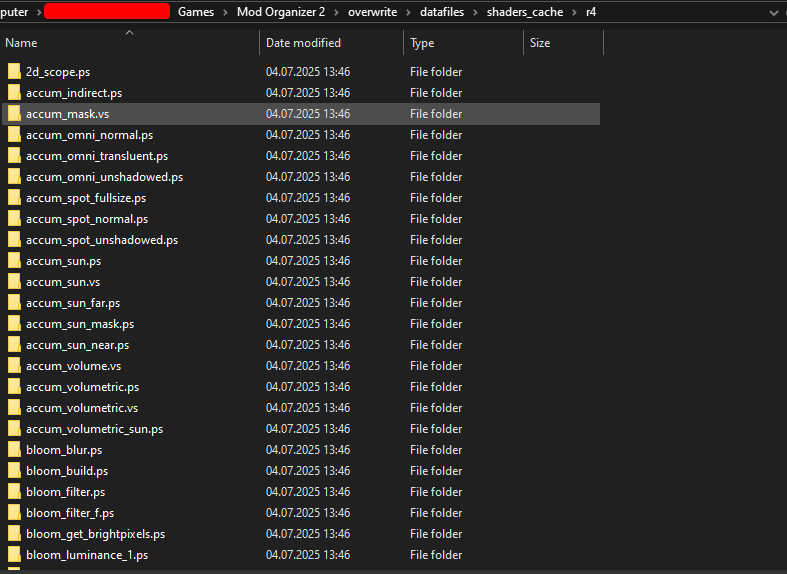Click the date cell of the accum_sun.vs row
The width and height of the screenshot is (787, 574).
point(308,282)
